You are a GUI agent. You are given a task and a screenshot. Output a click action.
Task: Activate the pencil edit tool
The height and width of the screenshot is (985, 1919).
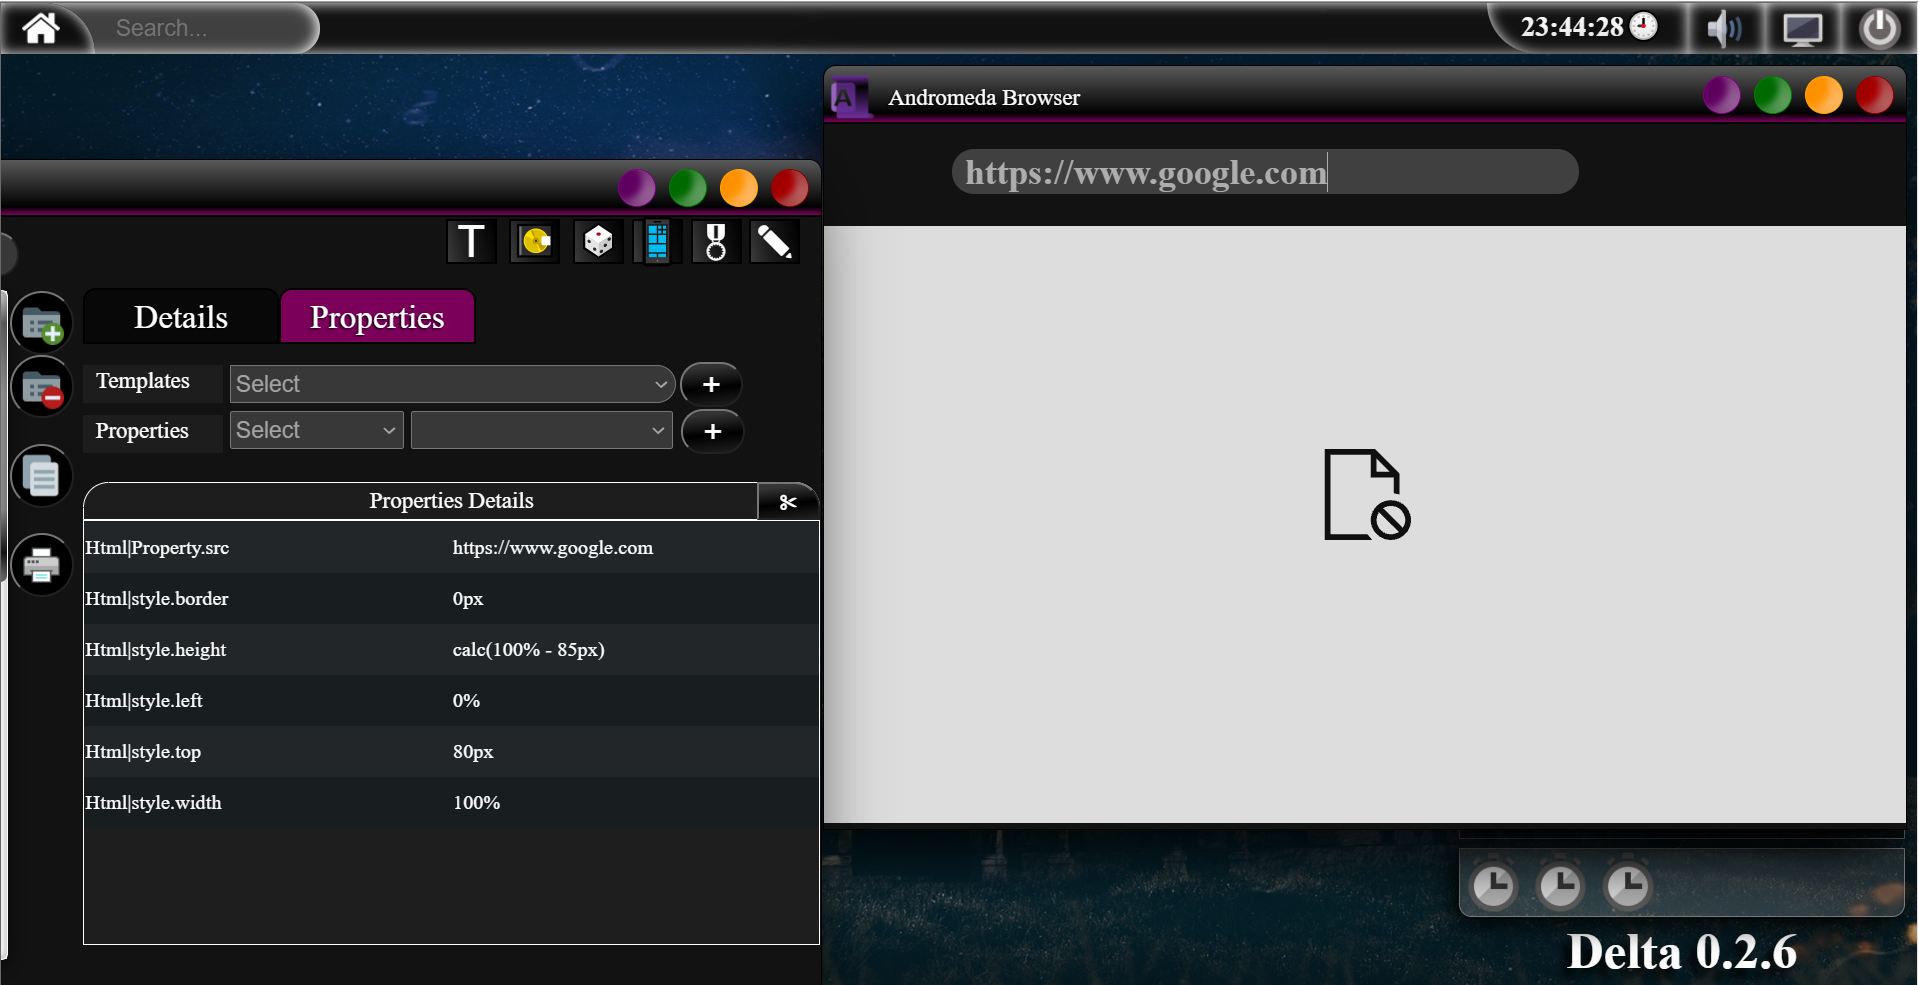click(x=774, y=241)
